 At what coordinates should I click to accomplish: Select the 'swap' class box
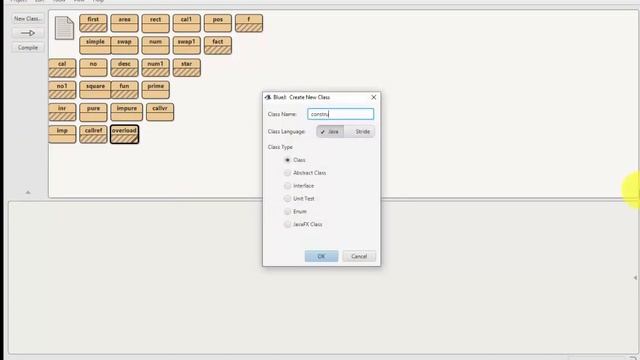(x=124, y=45)
